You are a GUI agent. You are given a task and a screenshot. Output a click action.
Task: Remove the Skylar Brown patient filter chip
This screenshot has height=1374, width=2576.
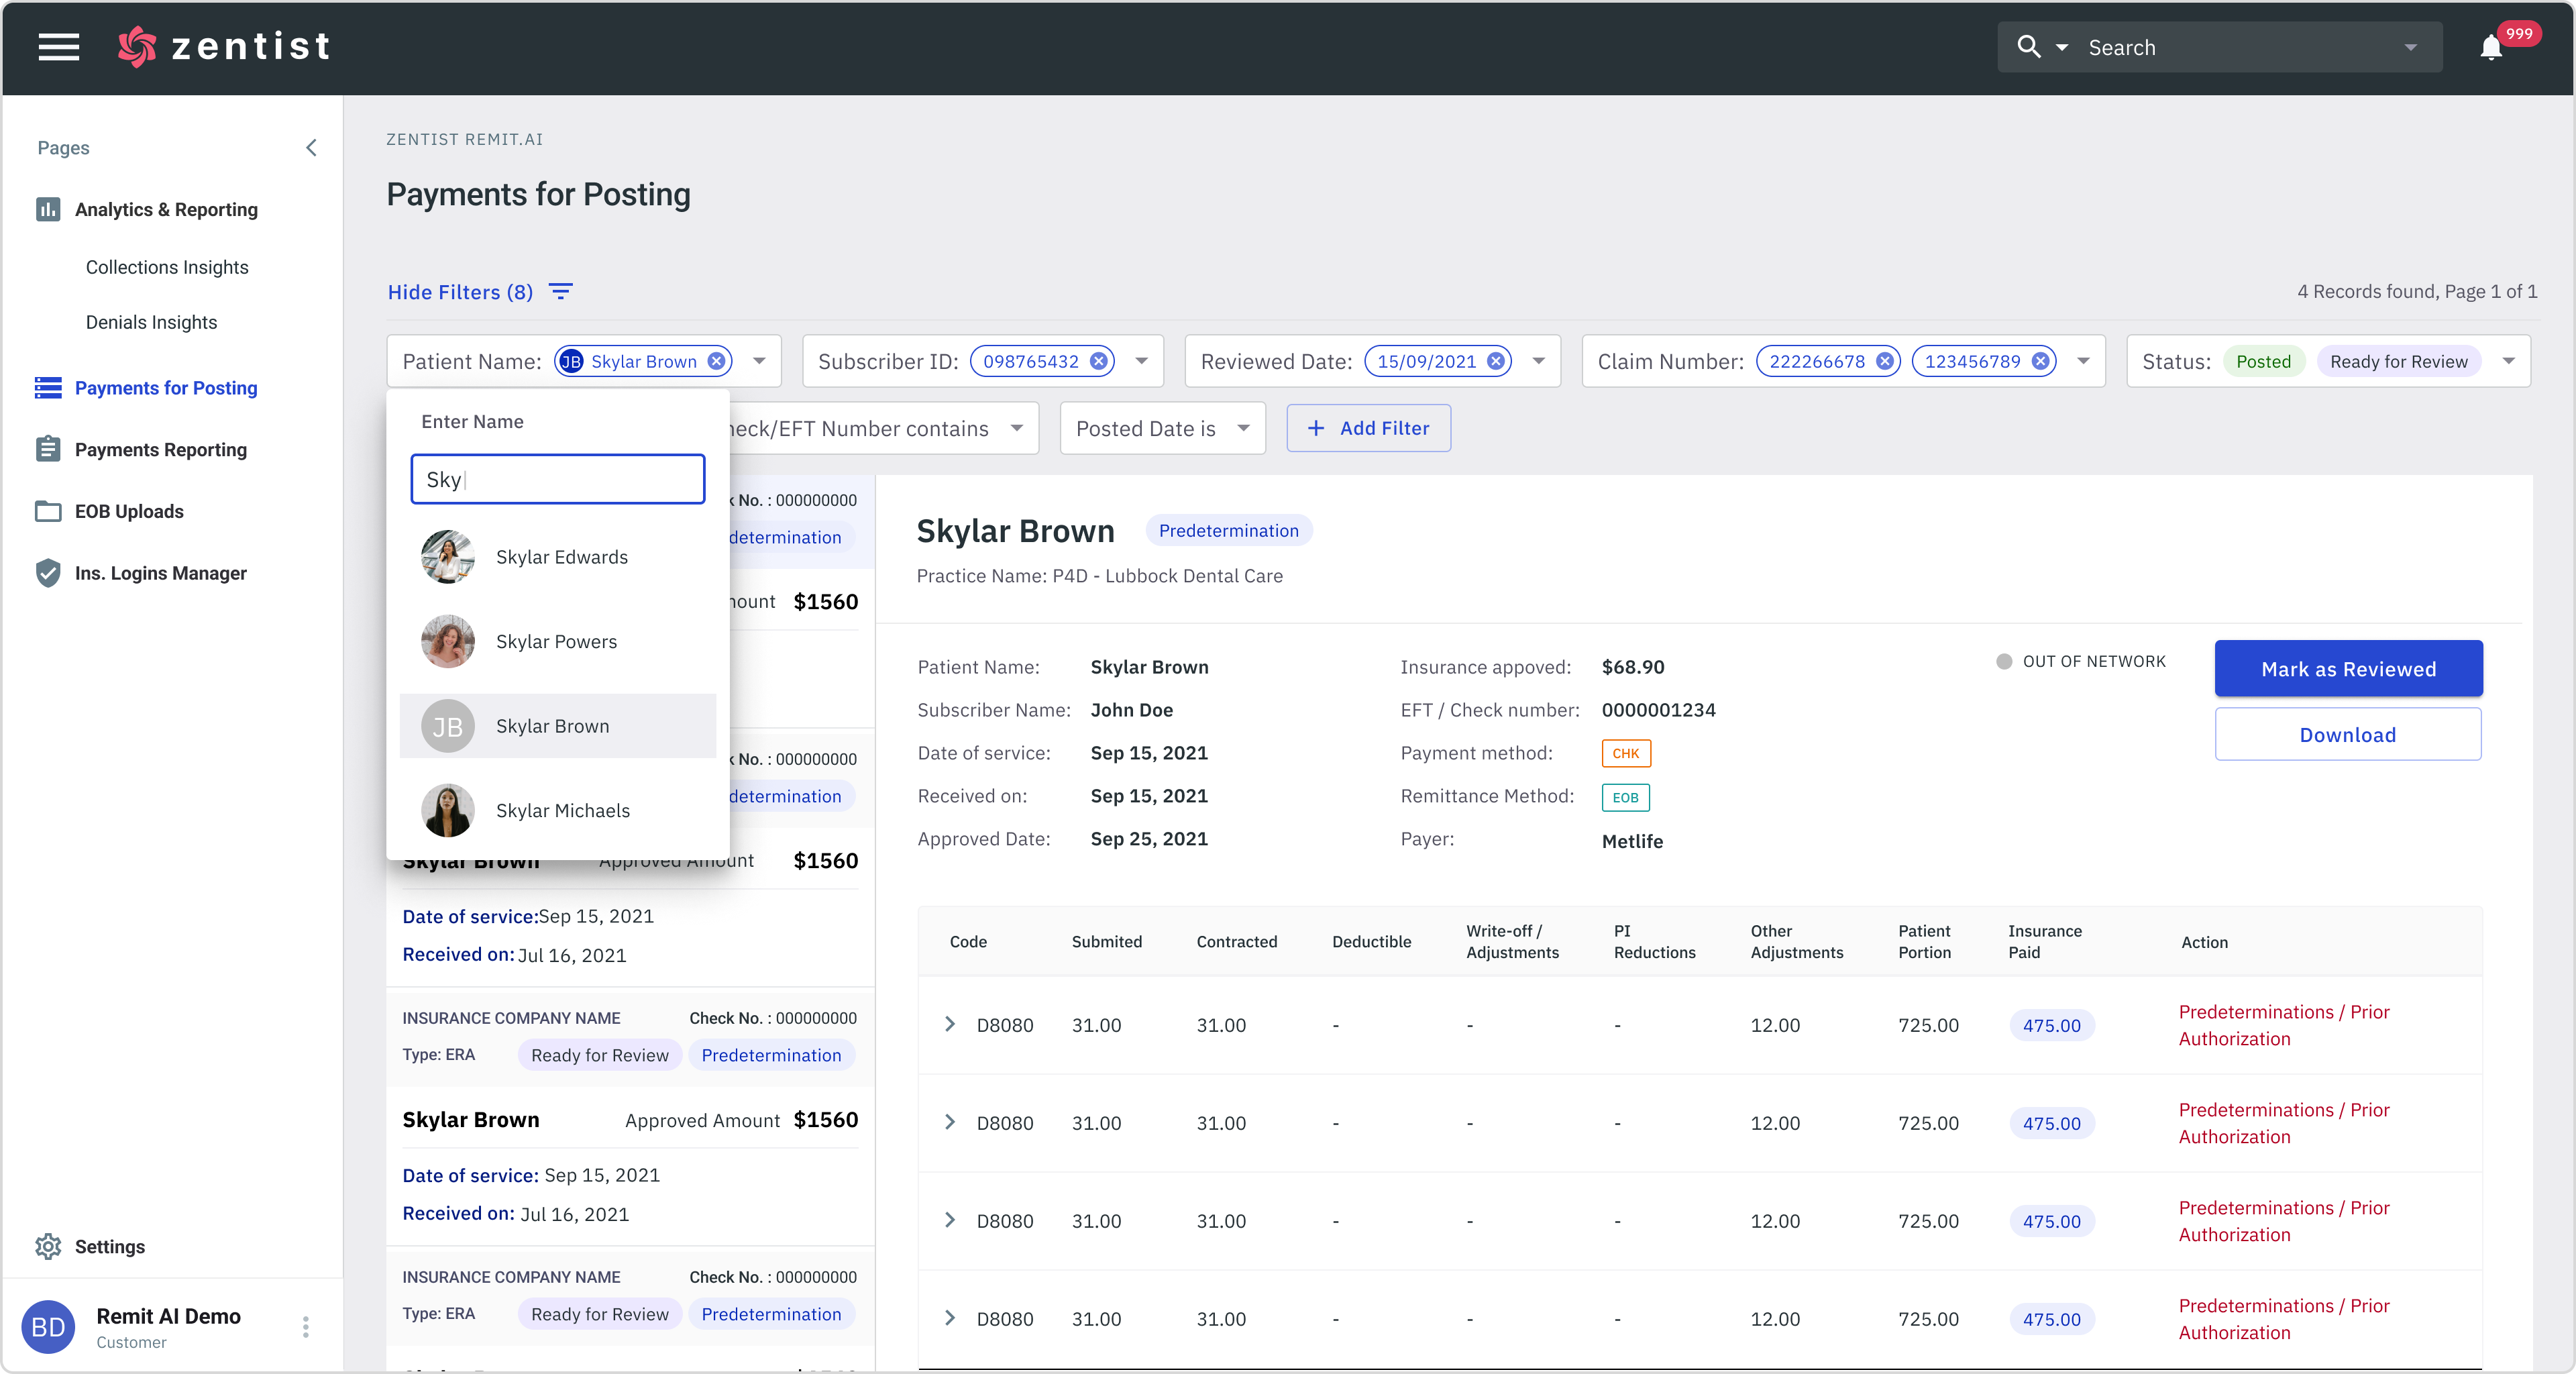pyautogui.click(x=717, y=361)
